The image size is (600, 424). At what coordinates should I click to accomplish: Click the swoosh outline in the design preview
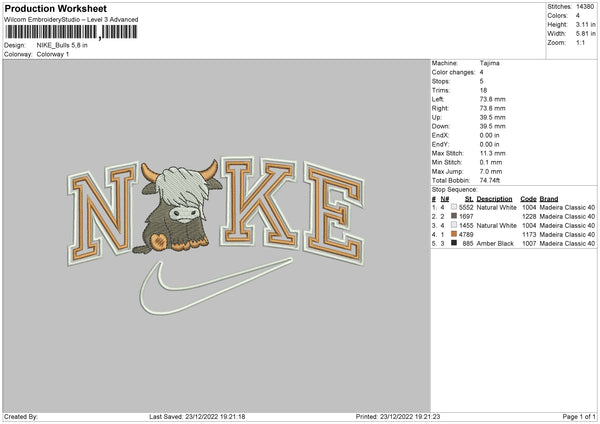point(215,285)
